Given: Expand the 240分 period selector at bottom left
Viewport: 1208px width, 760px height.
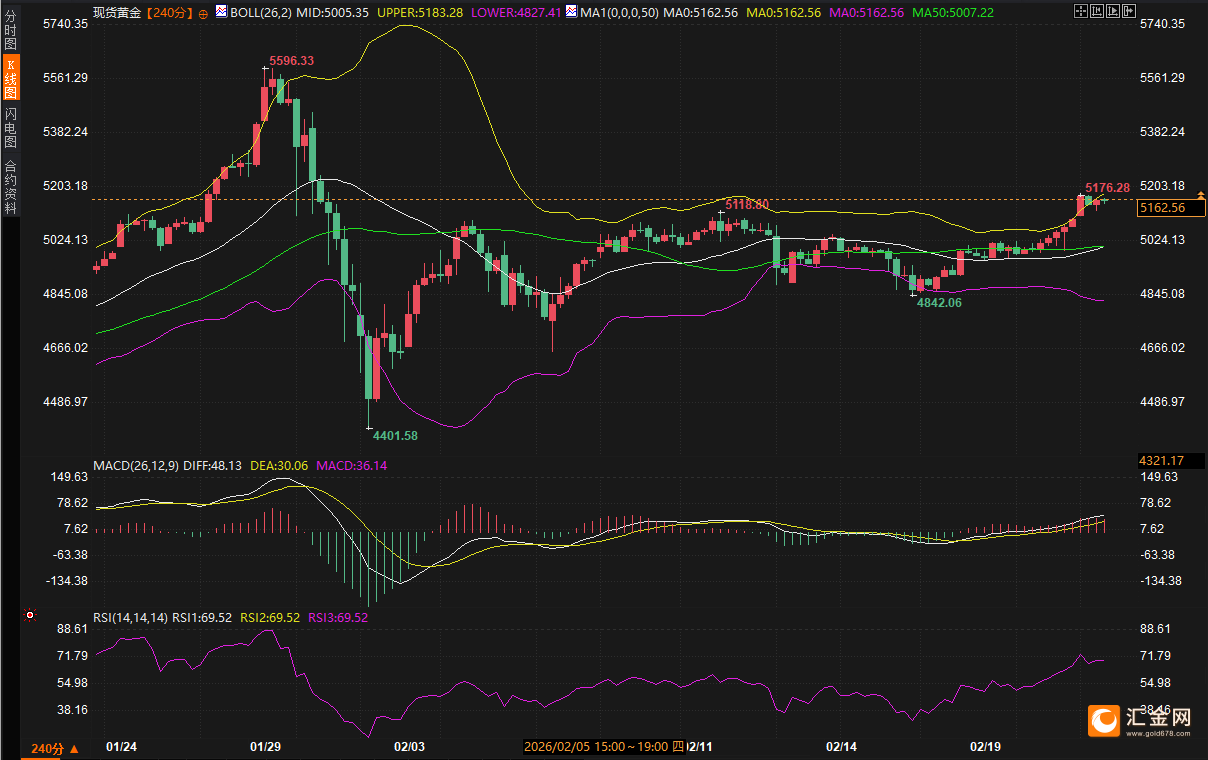Looking at the screenshot, I should (x=54, y=749).
